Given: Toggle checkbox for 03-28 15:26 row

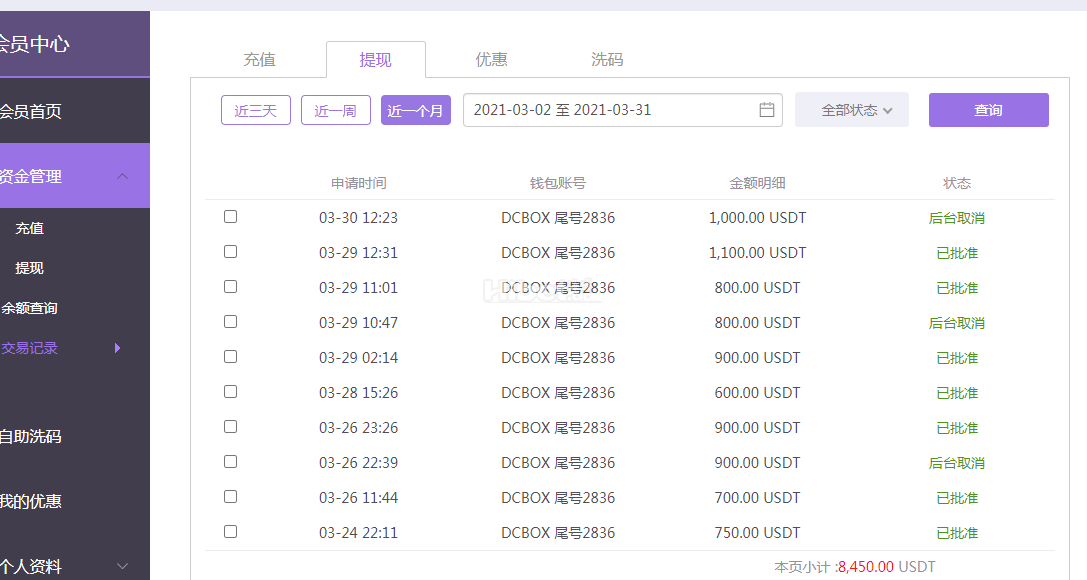Looking at the screenshot, I should 231,392.
